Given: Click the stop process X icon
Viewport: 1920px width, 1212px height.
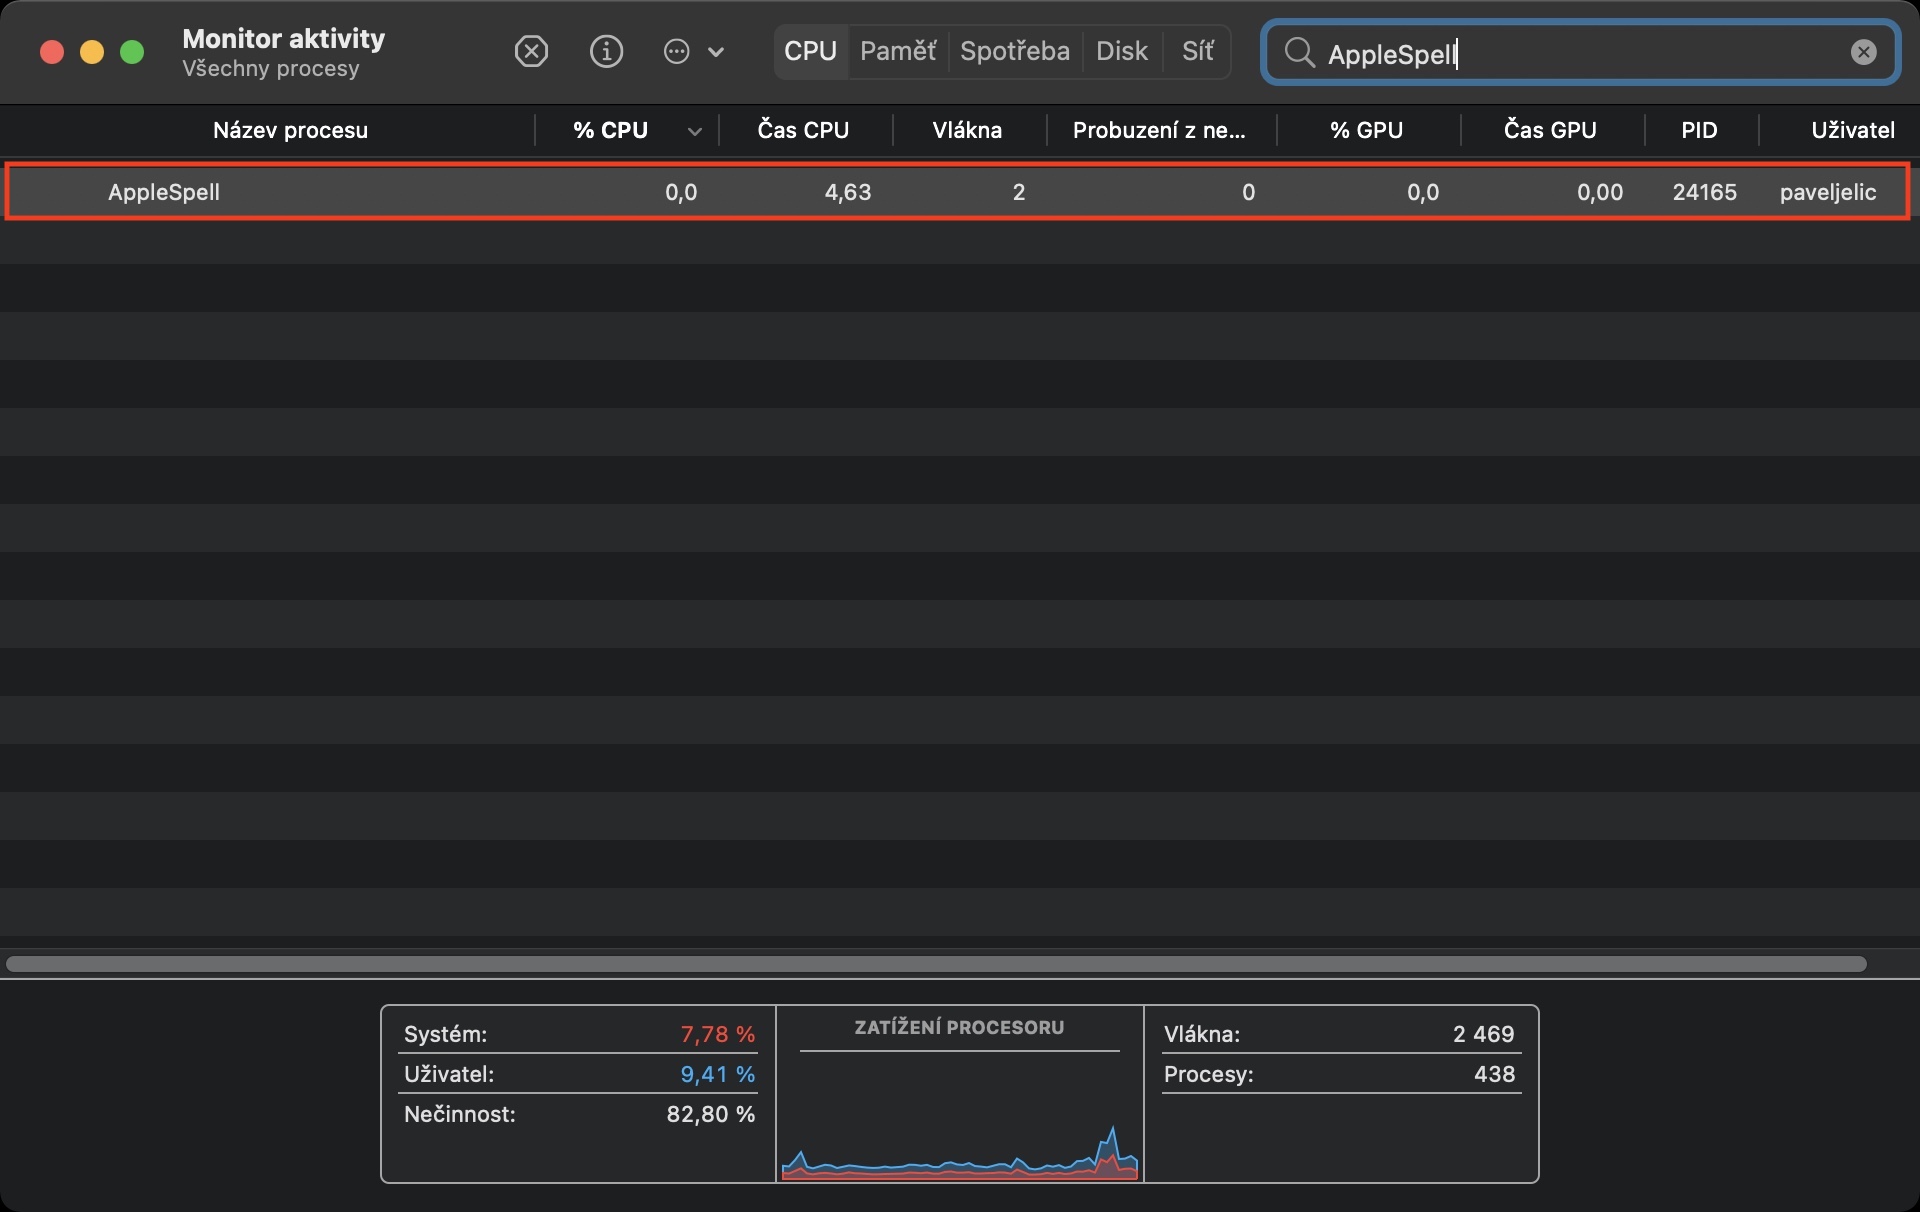Looking at the screenshot, I should pyautogui.click(x=531, y=51).
